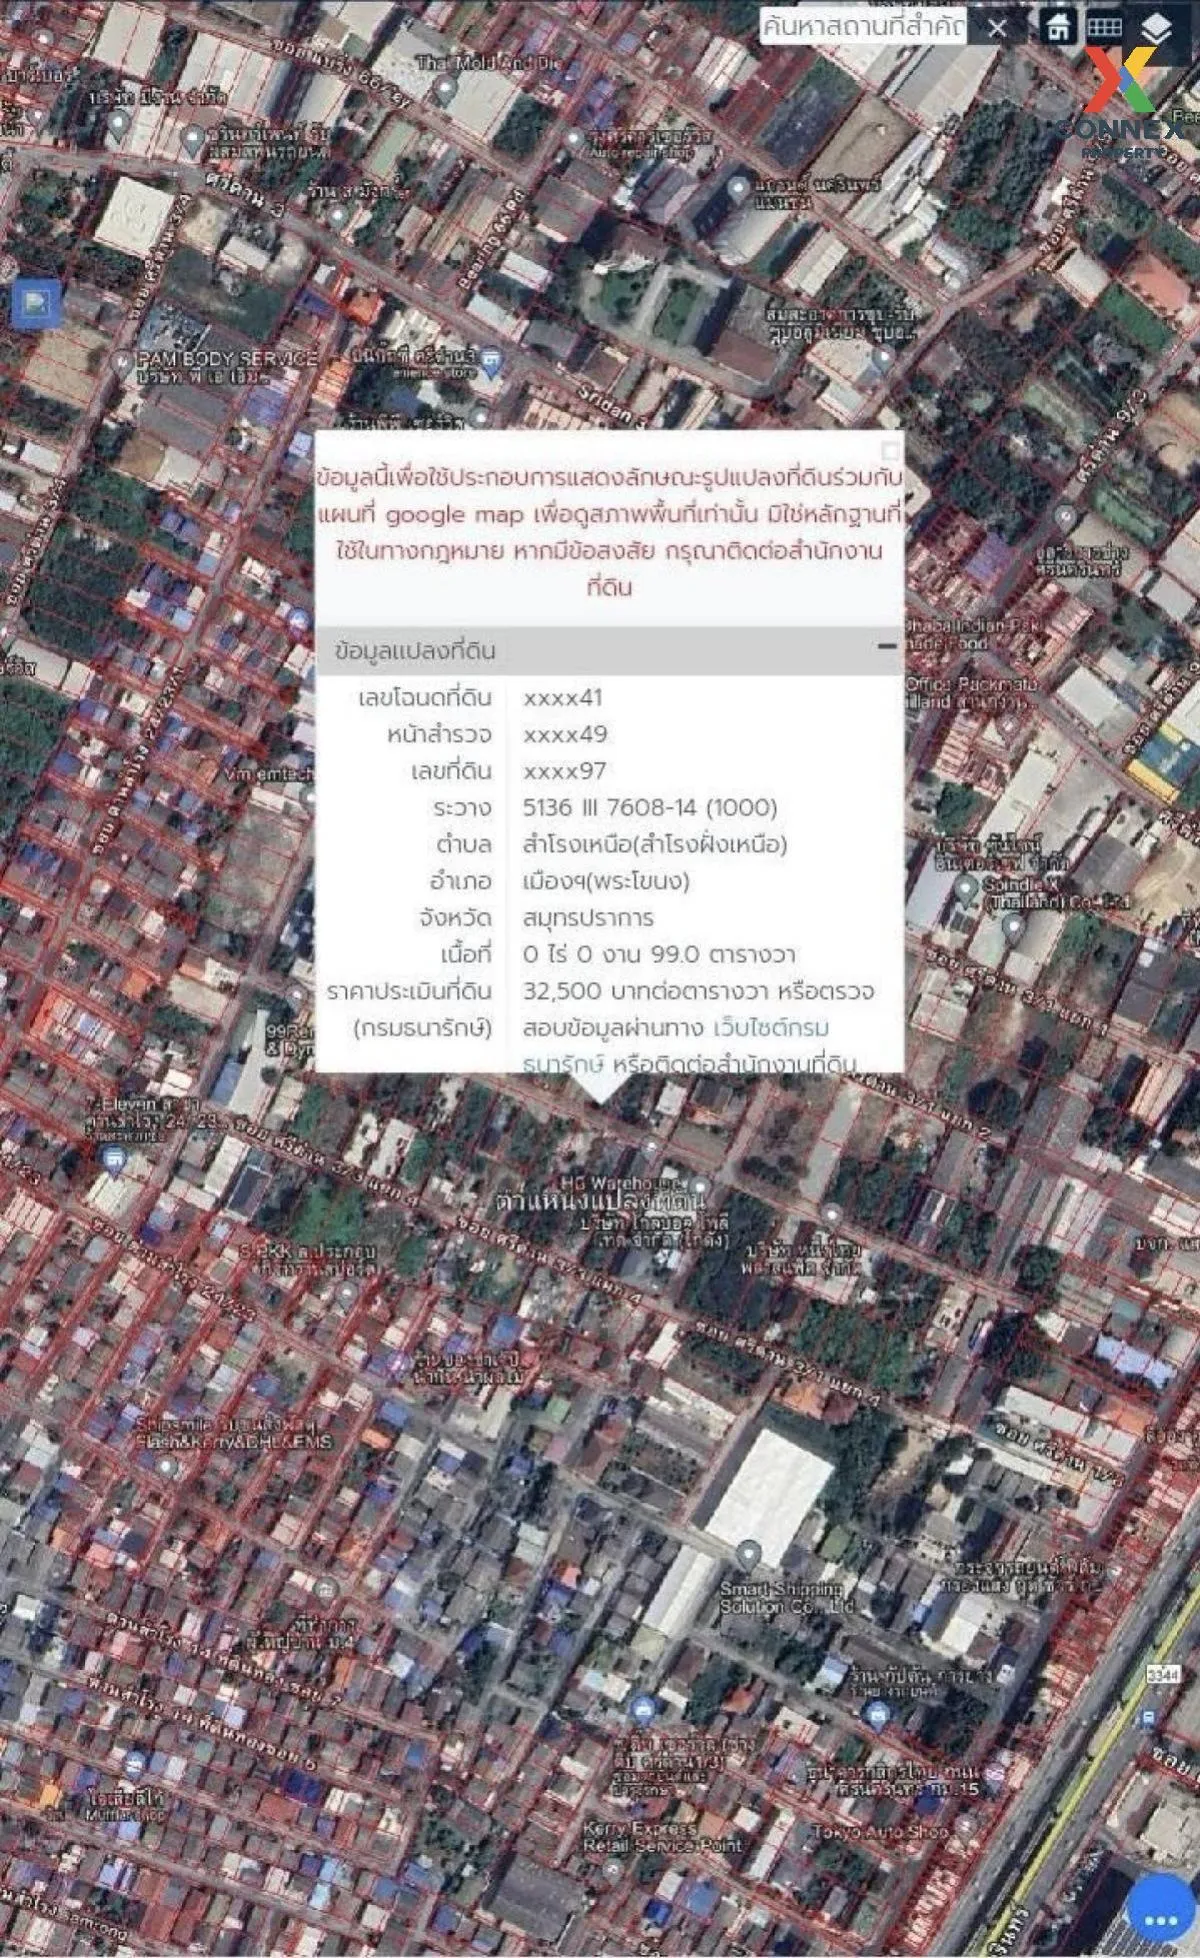Collapse the ข้อมูลแปลงที่ดิน section with minus
1200x1958 pixels.
[886, 647]
